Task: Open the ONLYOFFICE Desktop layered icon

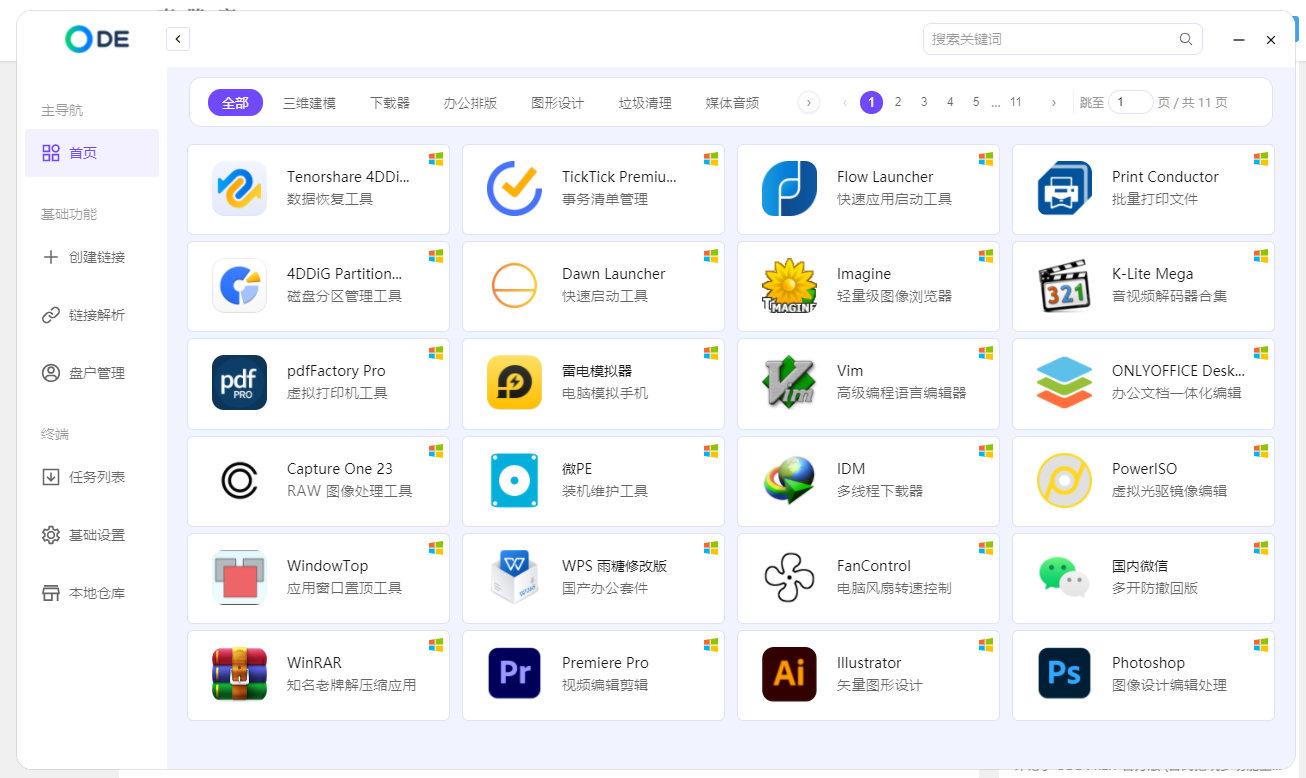Action: 1064,382
